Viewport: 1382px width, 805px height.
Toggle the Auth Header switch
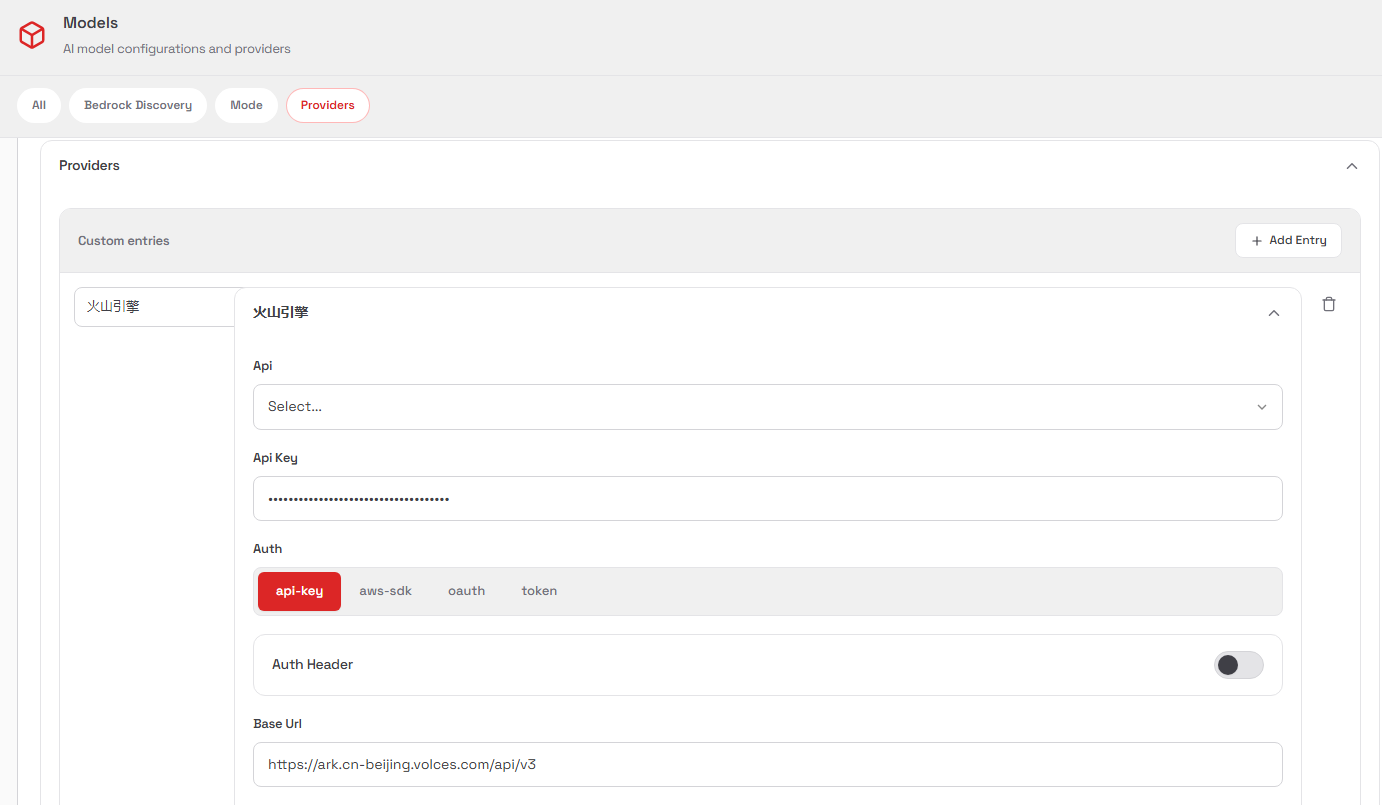[1238, 665]
